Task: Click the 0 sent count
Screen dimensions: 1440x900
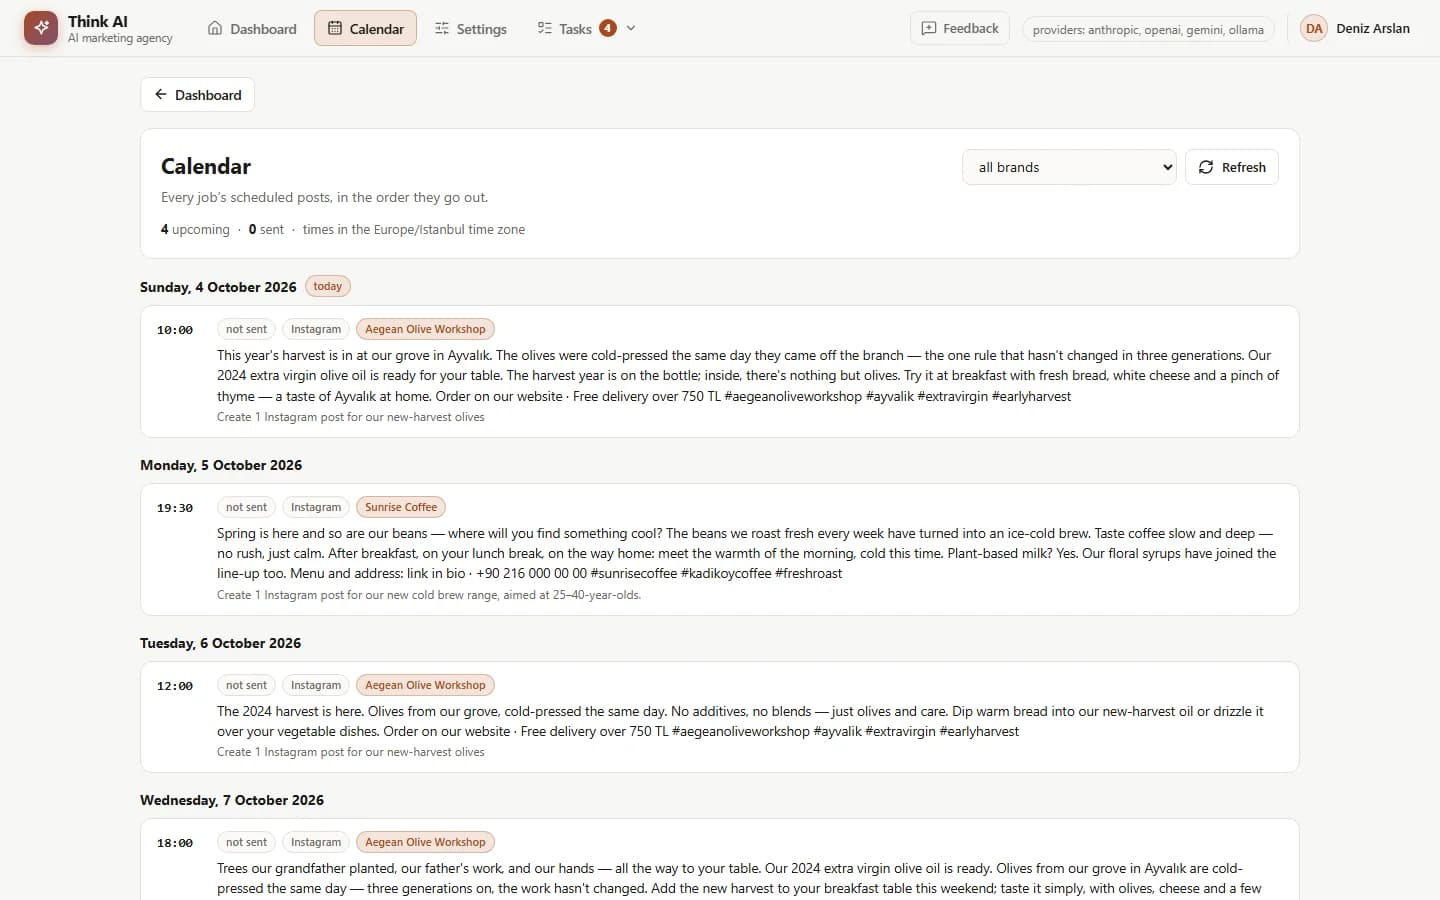Action: coord(266,229)
